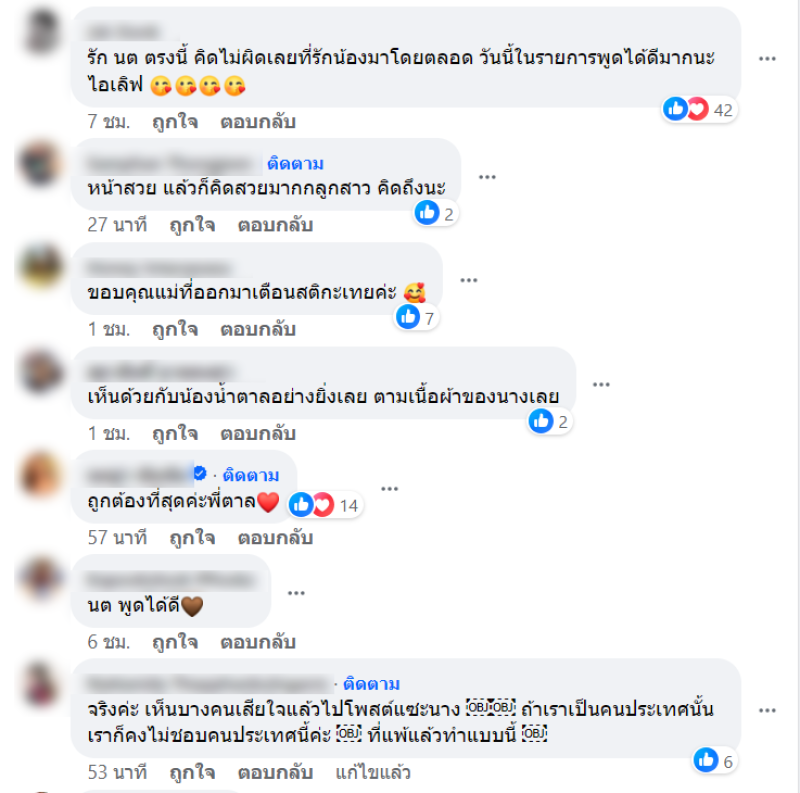
Task: Open more options beside ขอบคุณแม่ comment
Action: 468,280
